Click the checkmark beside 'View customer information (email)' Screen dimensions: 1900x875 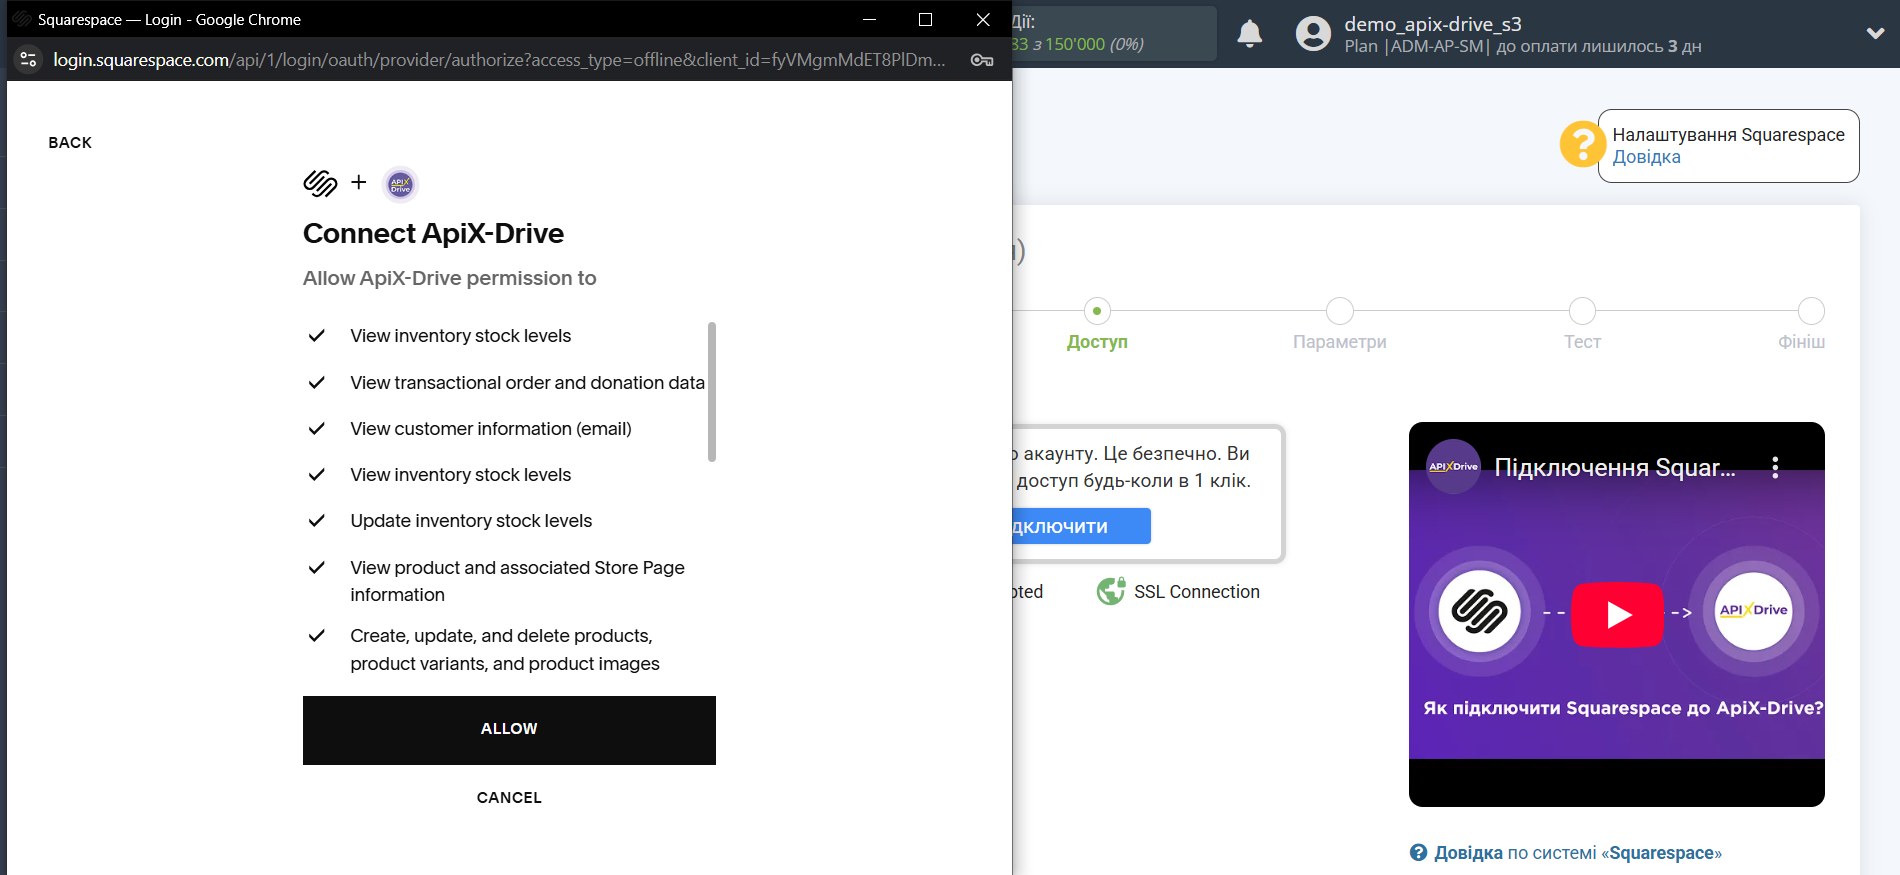point(317,429)
